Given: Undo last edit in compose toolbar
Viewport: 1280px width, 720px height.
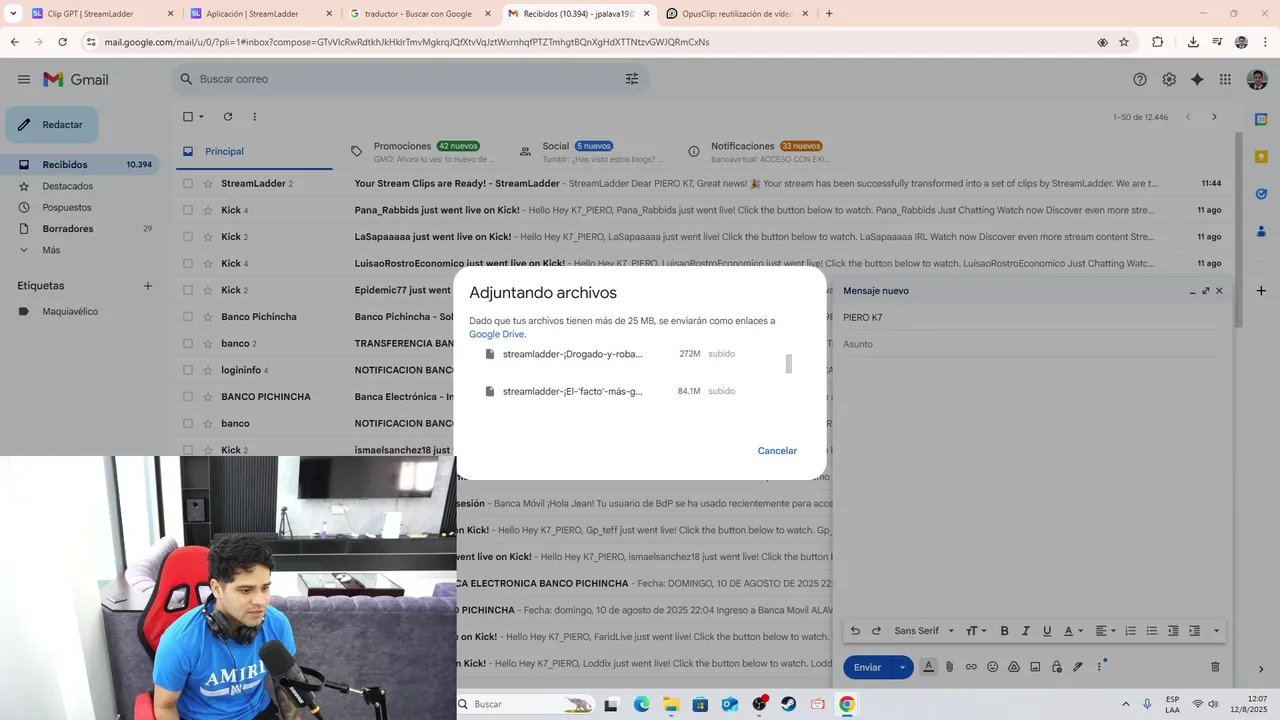Looking at the screenshot, I should (855, 631).
